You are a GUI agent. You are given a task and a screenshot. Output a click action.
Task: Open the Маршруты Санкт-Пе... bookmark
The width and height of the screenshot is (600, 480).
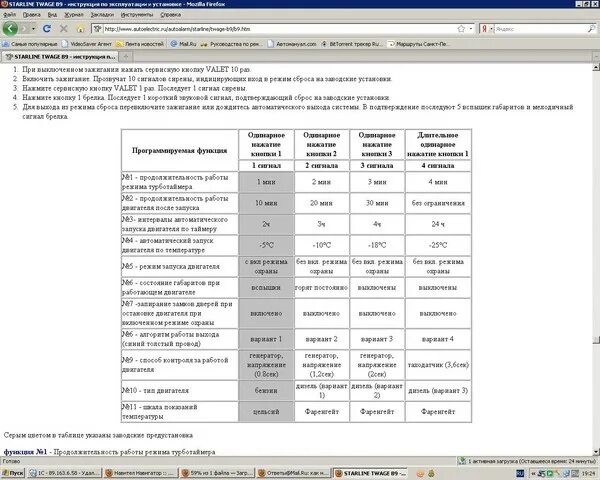click(x=419, y=44)
